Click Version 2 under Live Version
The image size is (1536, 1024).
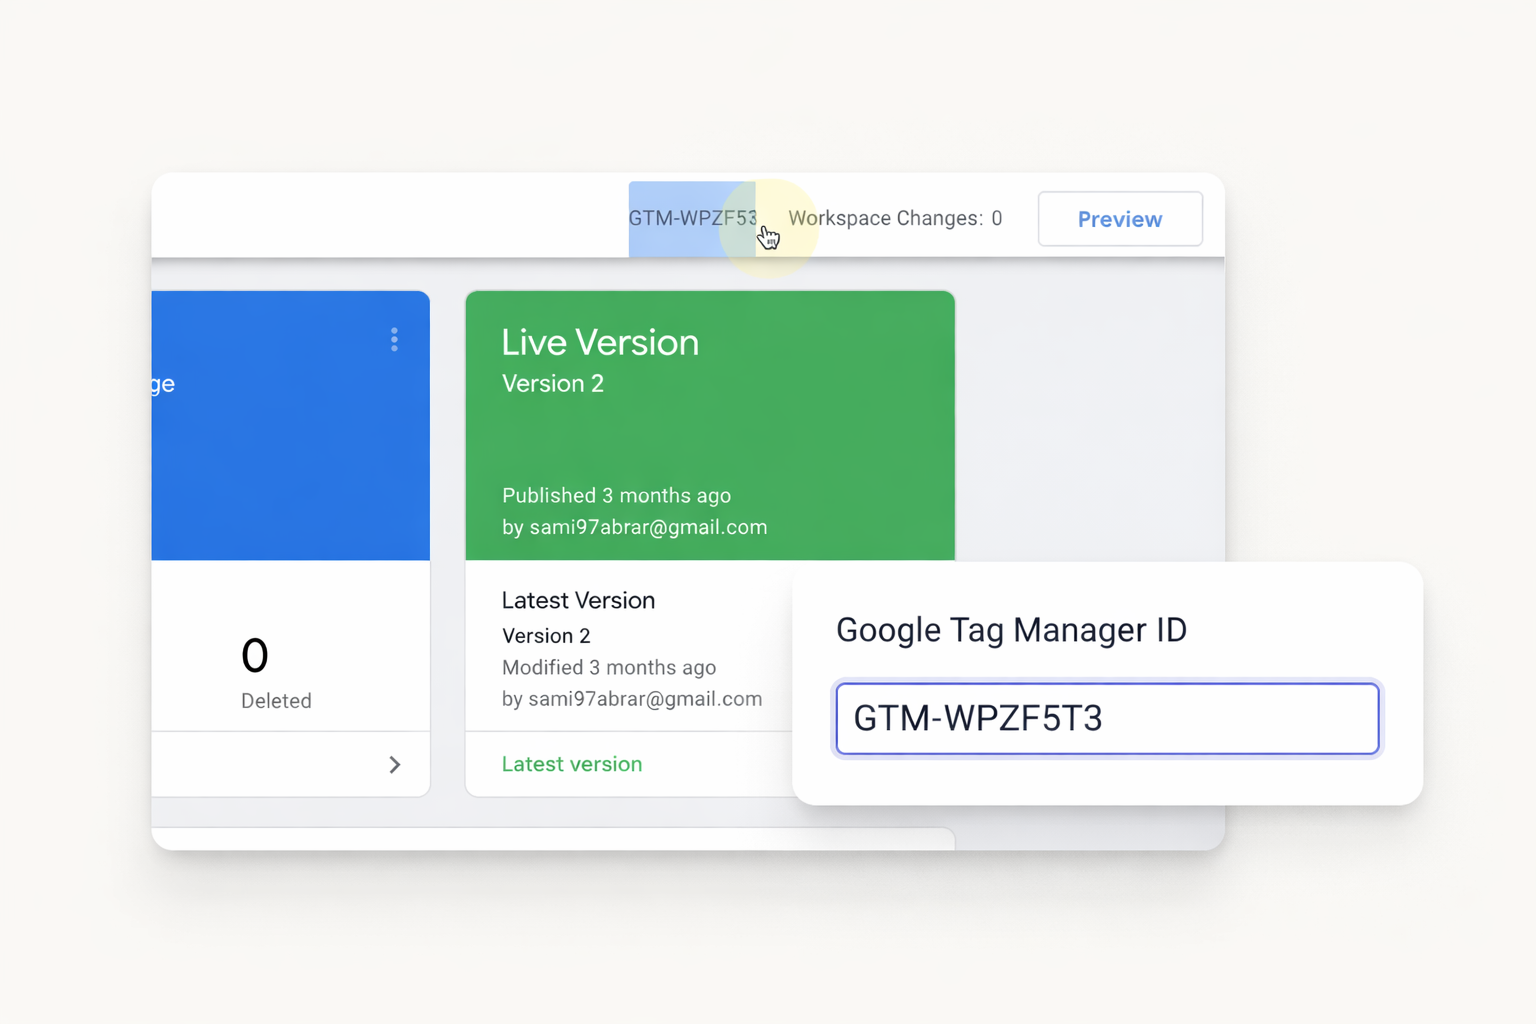[x=552, y=384]
